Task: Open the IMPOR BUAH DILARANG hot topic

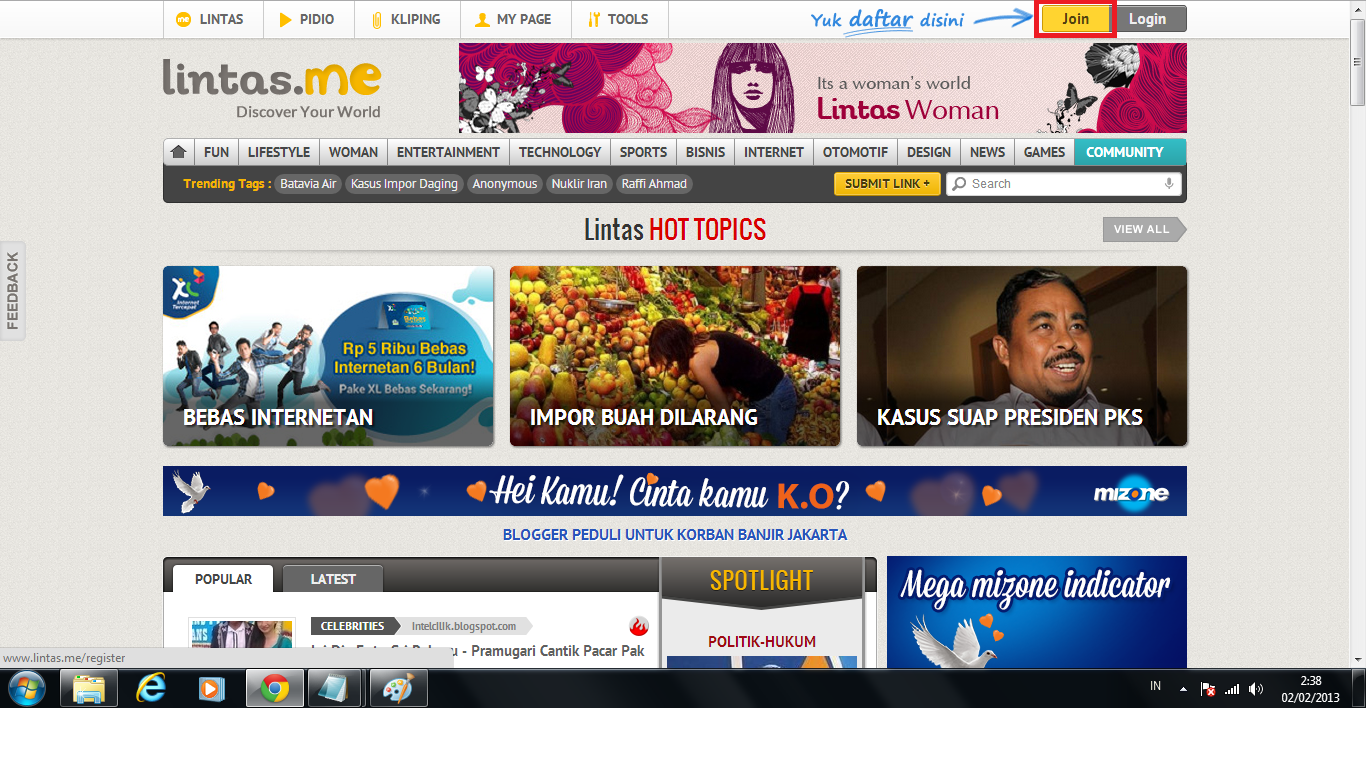Action: pos(675,356)
